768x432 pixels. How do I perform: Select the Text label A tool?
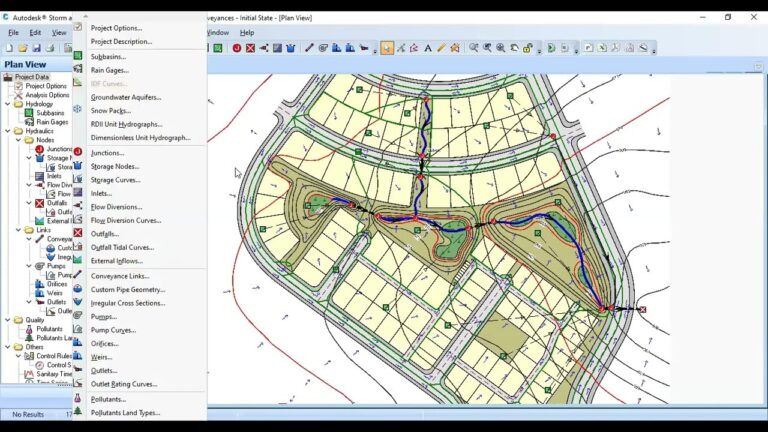coord(428,48)
